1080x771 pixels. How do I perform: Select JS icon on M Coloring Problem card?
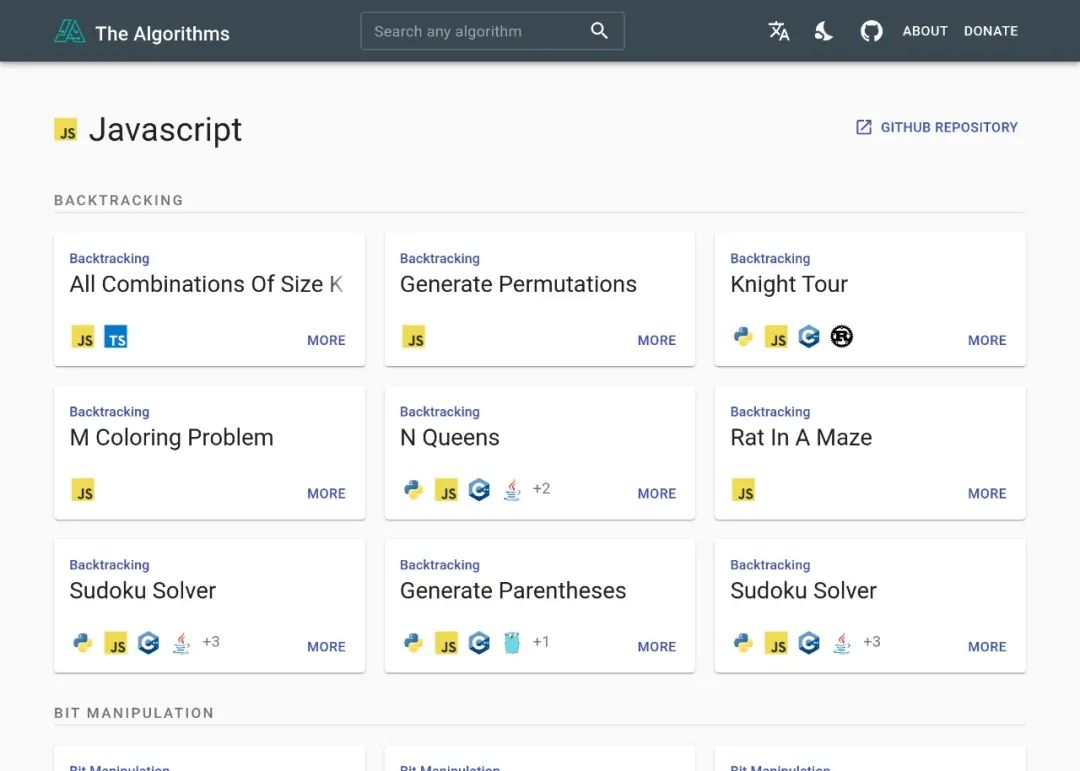point(83,490)
